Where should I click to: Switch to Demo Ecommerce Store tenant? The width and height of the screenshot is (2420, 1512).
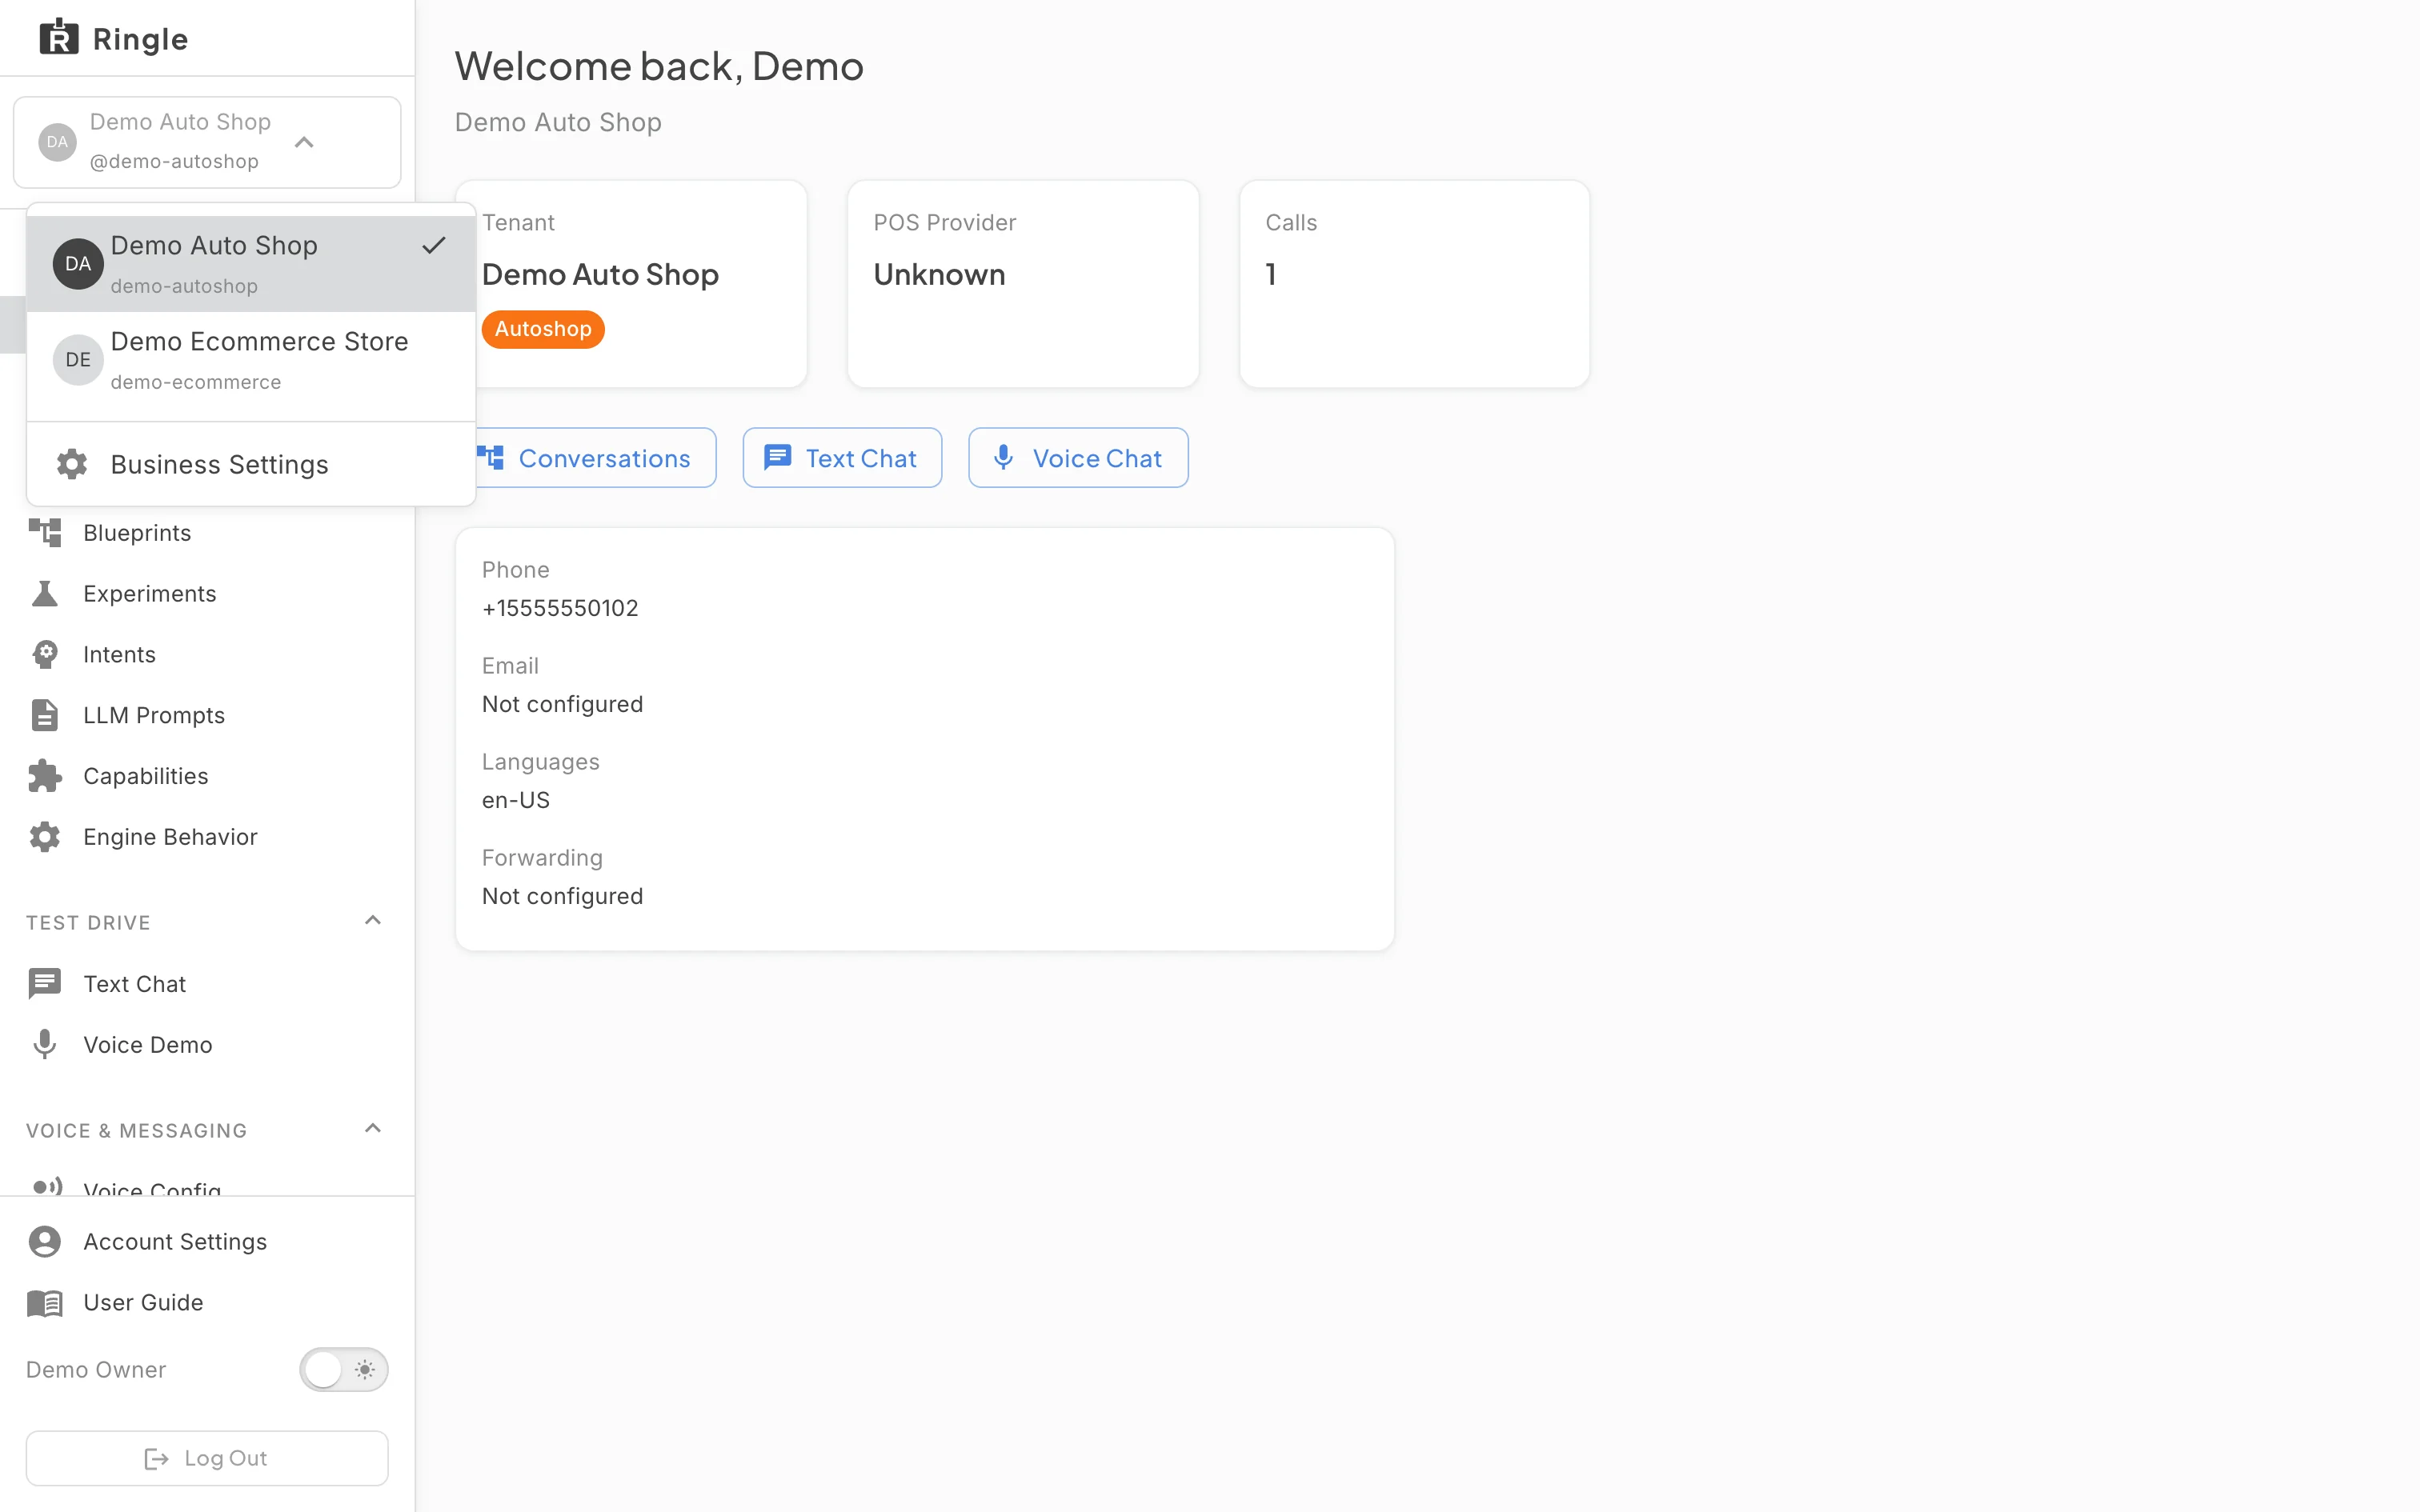click(x=251, y=360)
